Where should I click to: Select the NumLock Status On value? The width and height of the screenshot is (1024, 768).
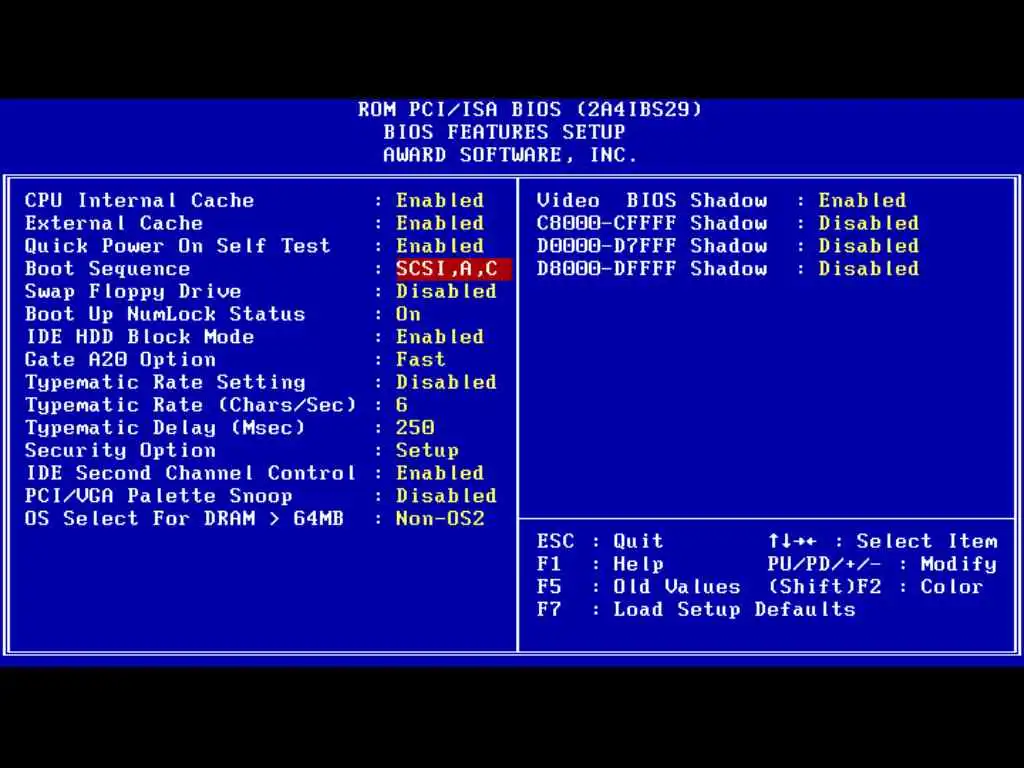(x=408, y=314)
